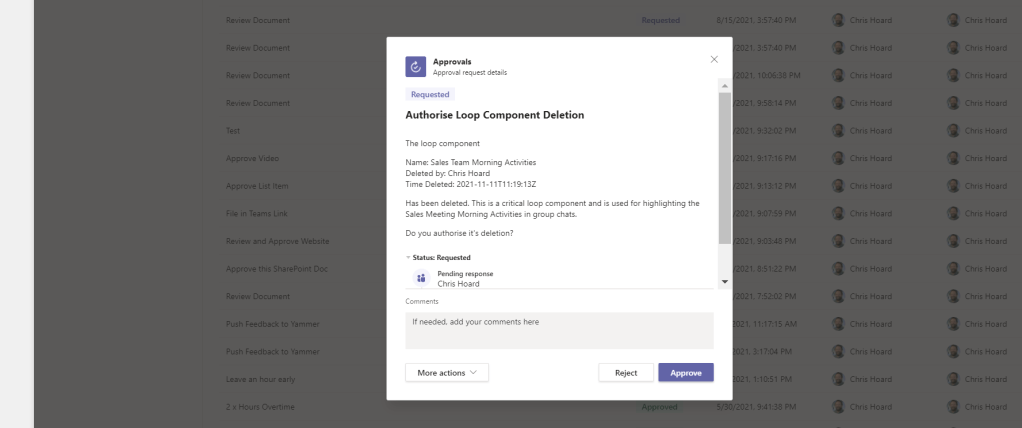
Task: Click the pending response people icon
Action: point(421,278)
